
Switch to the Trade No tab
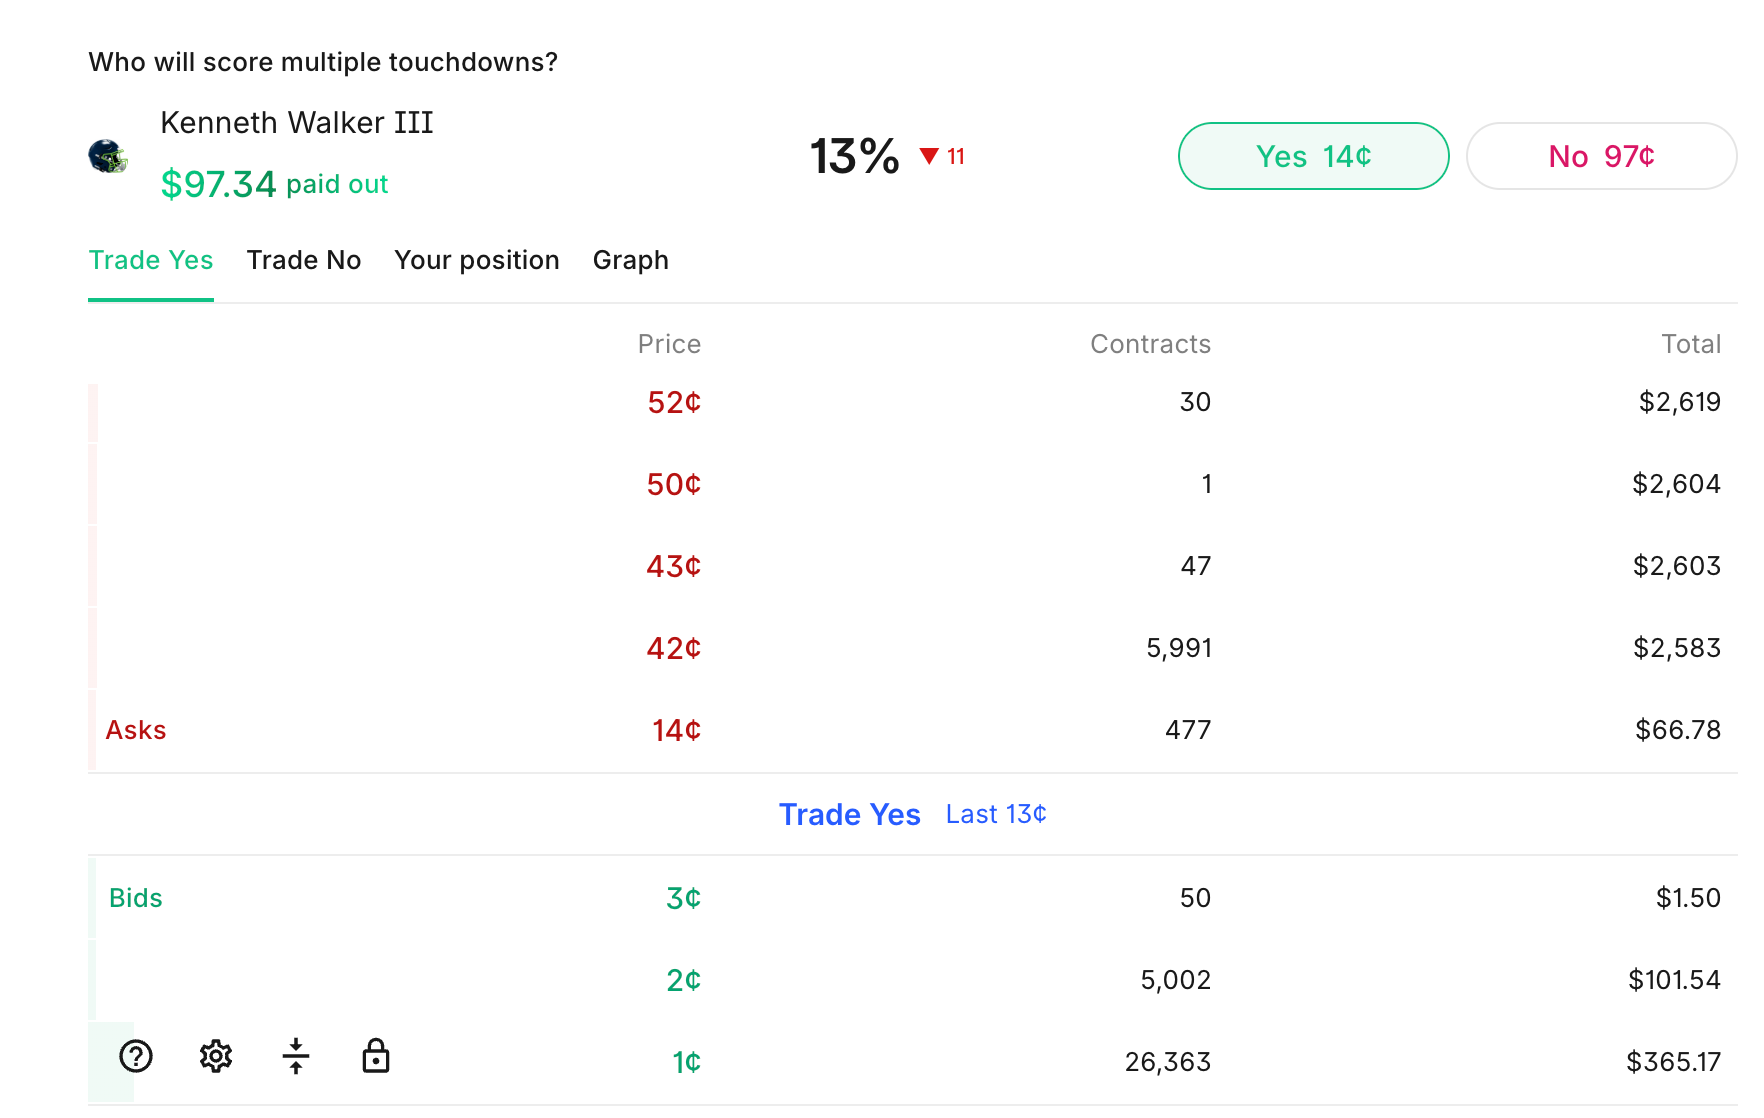pyautogui.click(x=304, y=260)
